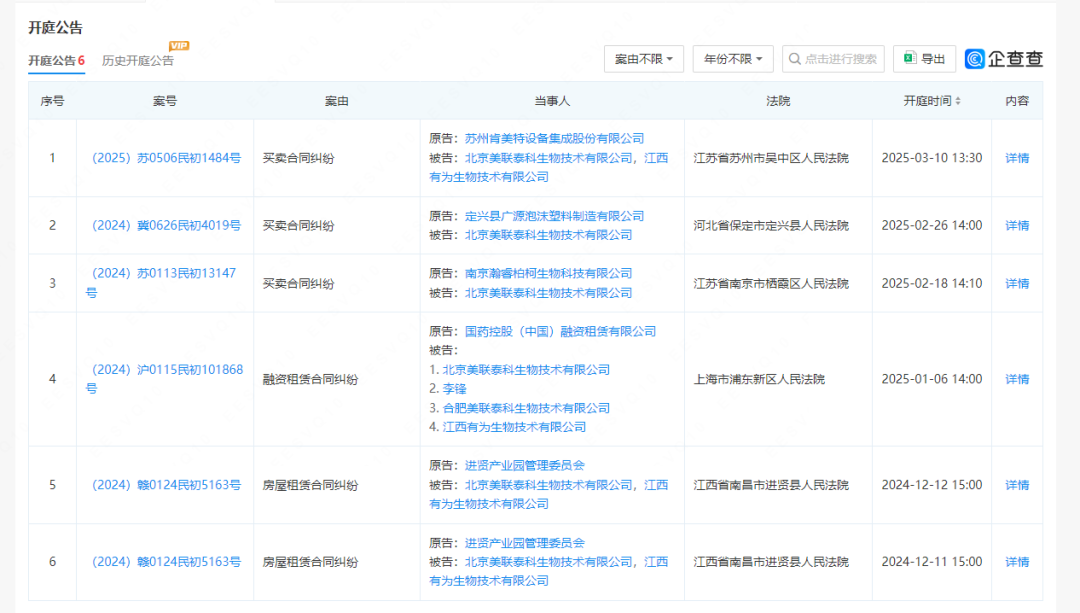The width and height of the screenshot is (1080, 613).
Task: Open plaintiff link 南京瀚睿柏柯生物科技有限公司
Action: pos(548,273)
